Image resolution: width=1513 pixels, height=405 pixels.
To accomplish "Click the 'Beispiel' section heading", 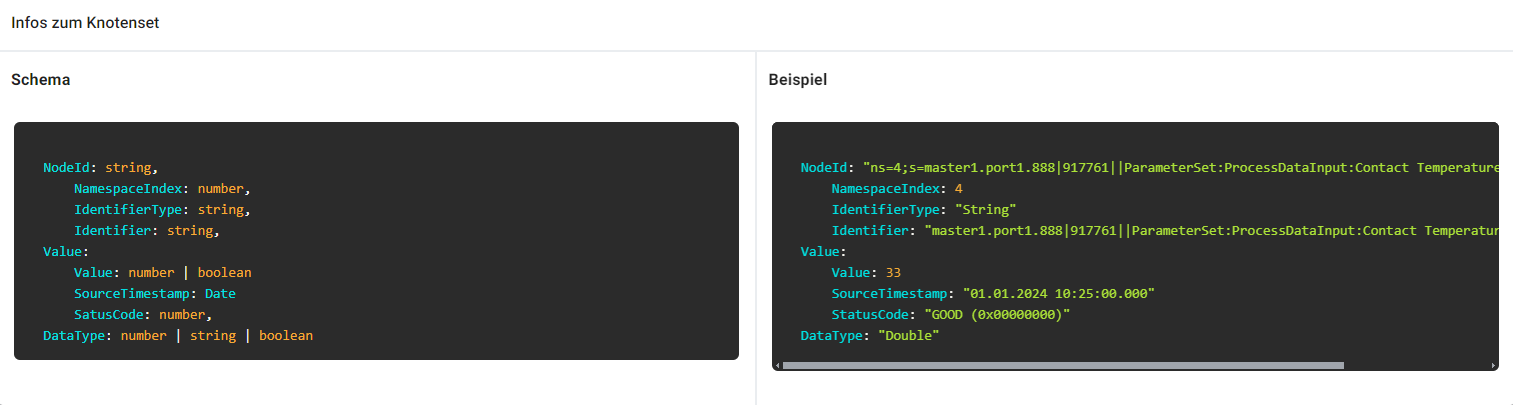I will pyautogui.click(x=798, y=79).
